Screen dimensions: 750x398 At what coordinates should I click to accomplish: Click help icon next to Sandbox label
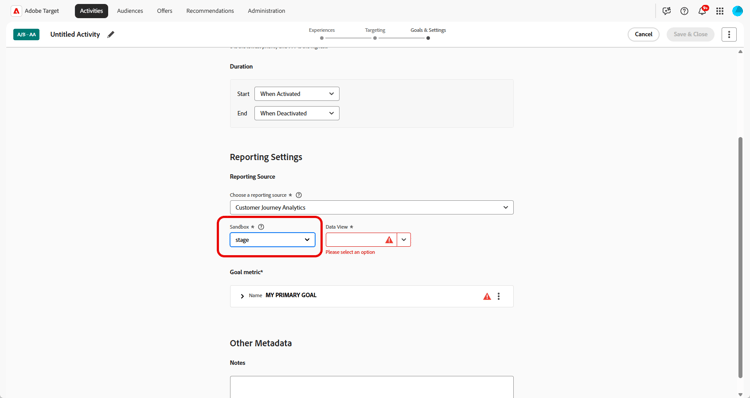261,227
